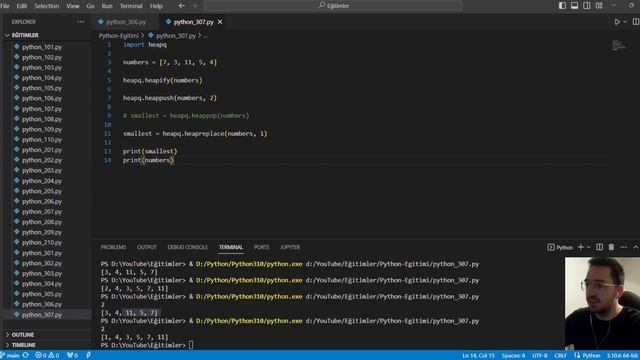
Task: Click the Eğitimler search command center
Action: pyautogui.click(x=333, y=6)
